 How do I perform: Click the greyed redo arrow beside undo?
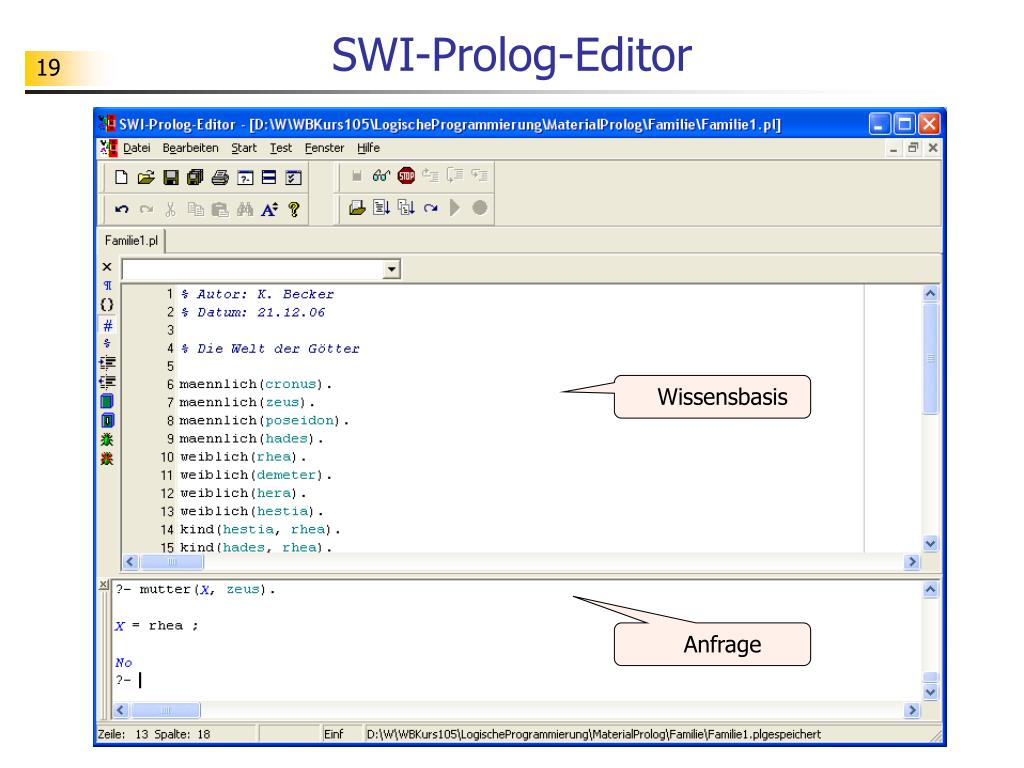(146, 209)
